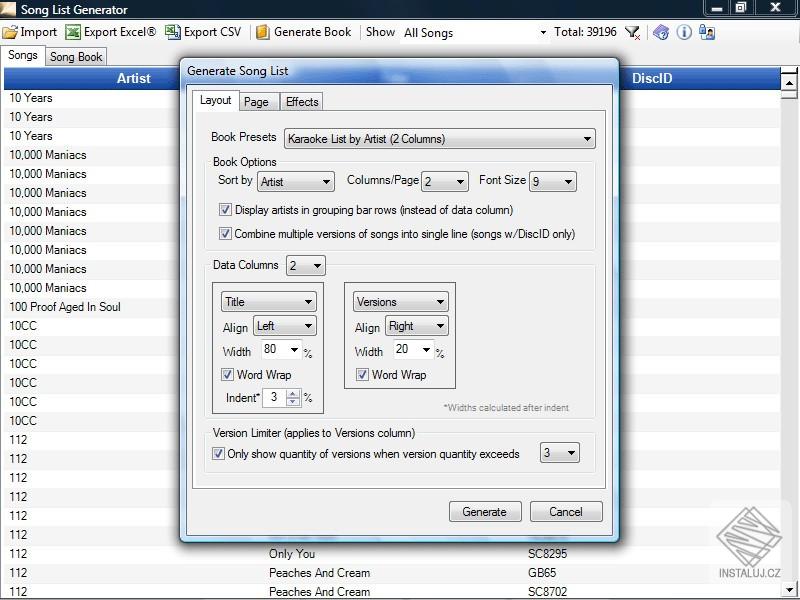Click the last toolbar icon after info

707,33
